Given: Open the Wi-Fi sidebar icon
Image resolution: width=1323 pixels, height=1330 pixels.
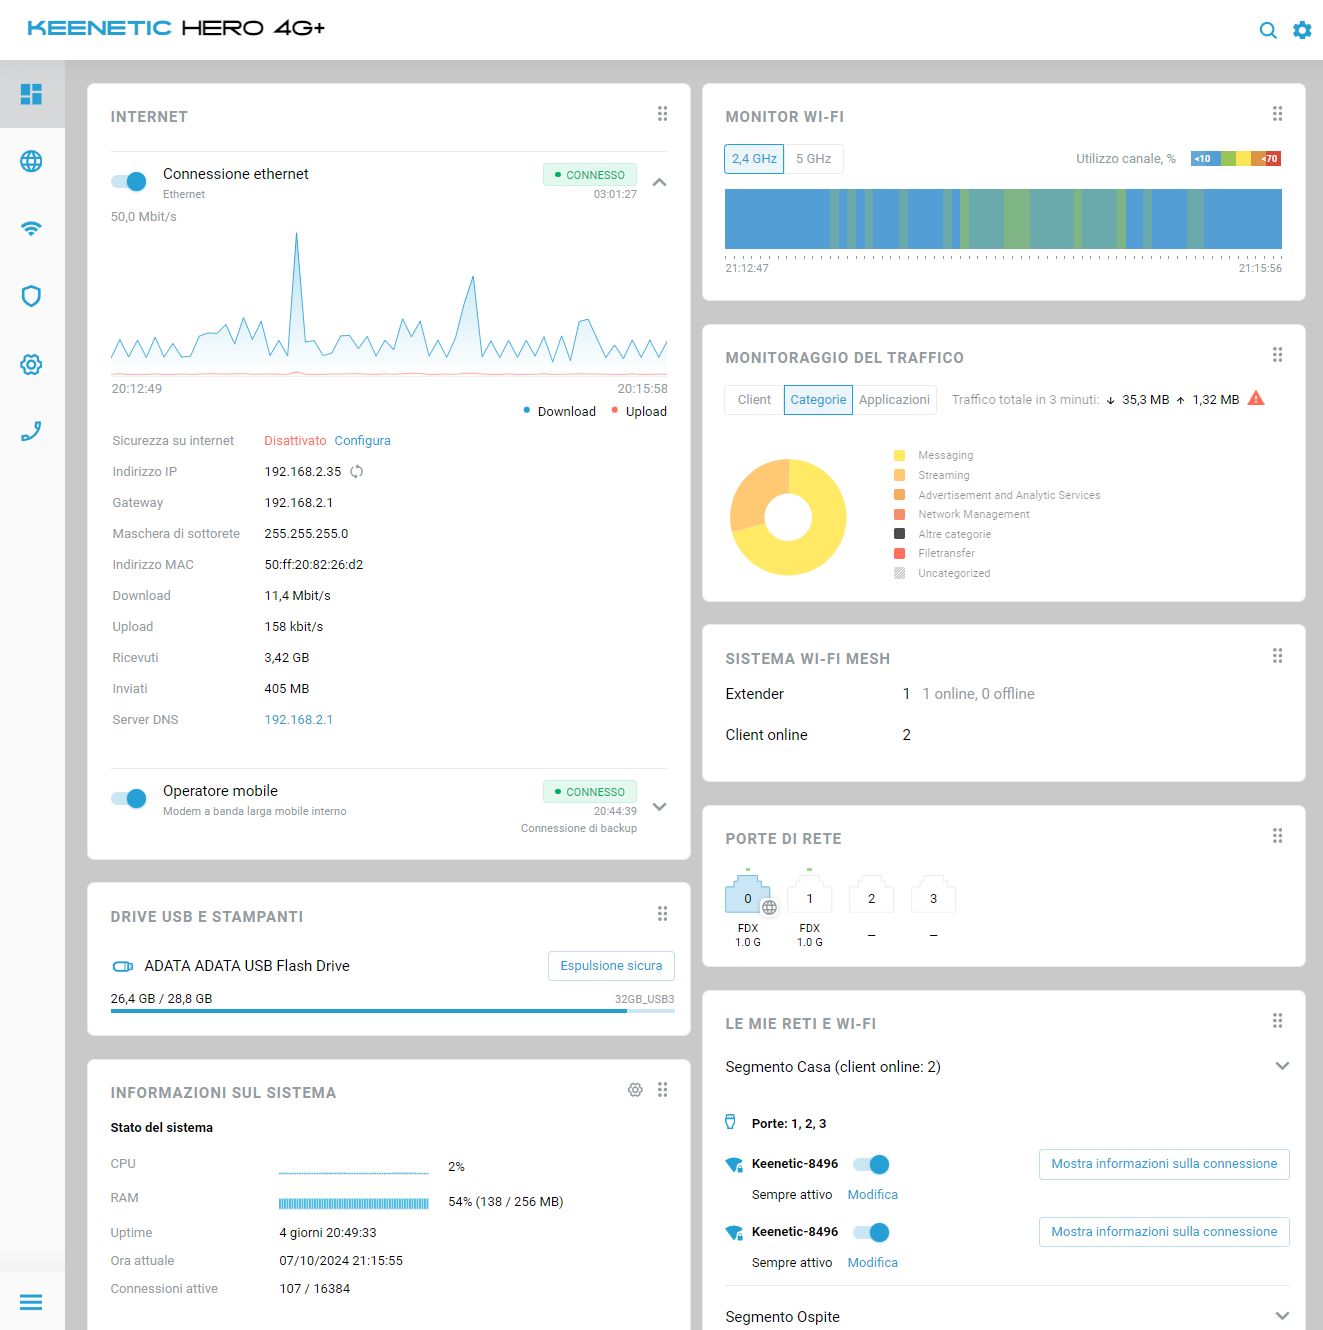Looking at the screenshot, I should [x=31, y=228].
